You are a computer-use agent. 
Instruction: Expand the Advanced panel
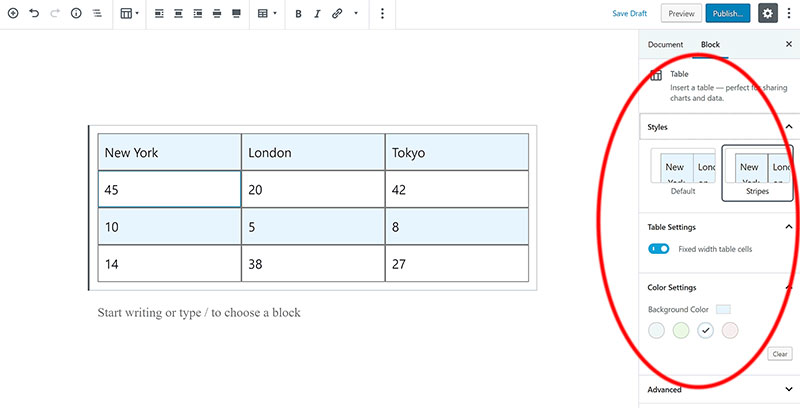(x=720, y=390)
